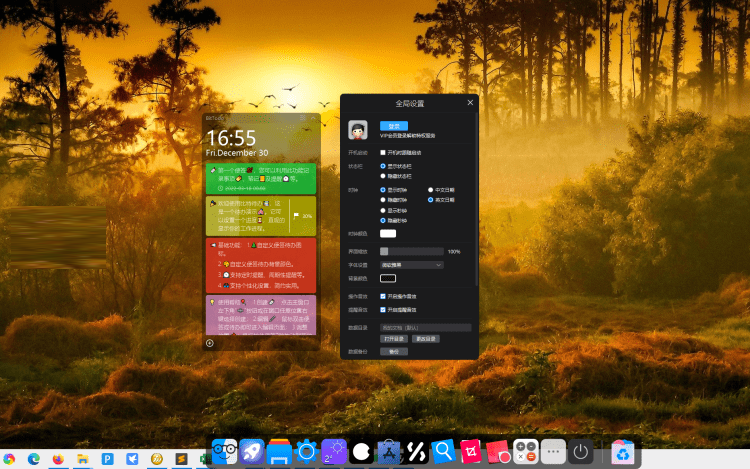Select the 中文日期 radio button
Screen dimensions: 750x469
point(430,190)
